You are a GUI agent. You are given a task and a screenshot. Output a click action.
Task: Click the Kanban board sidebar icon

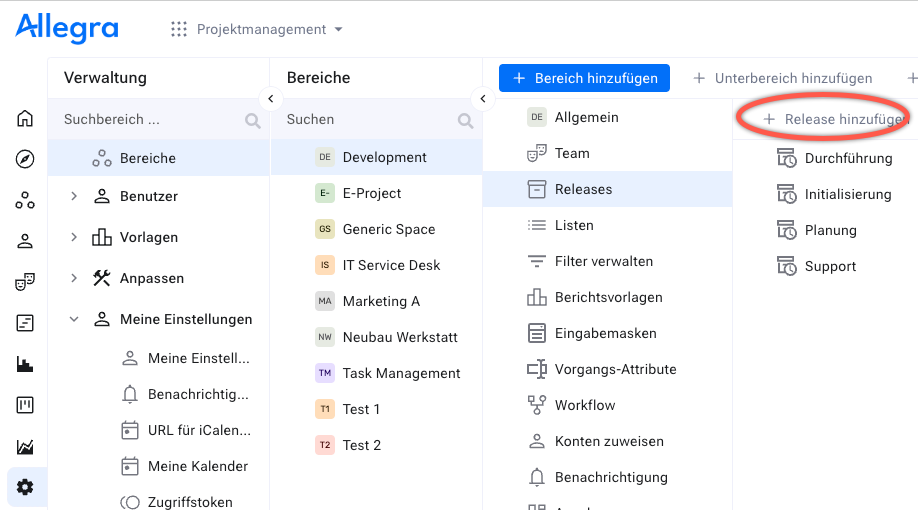(25, 405)
